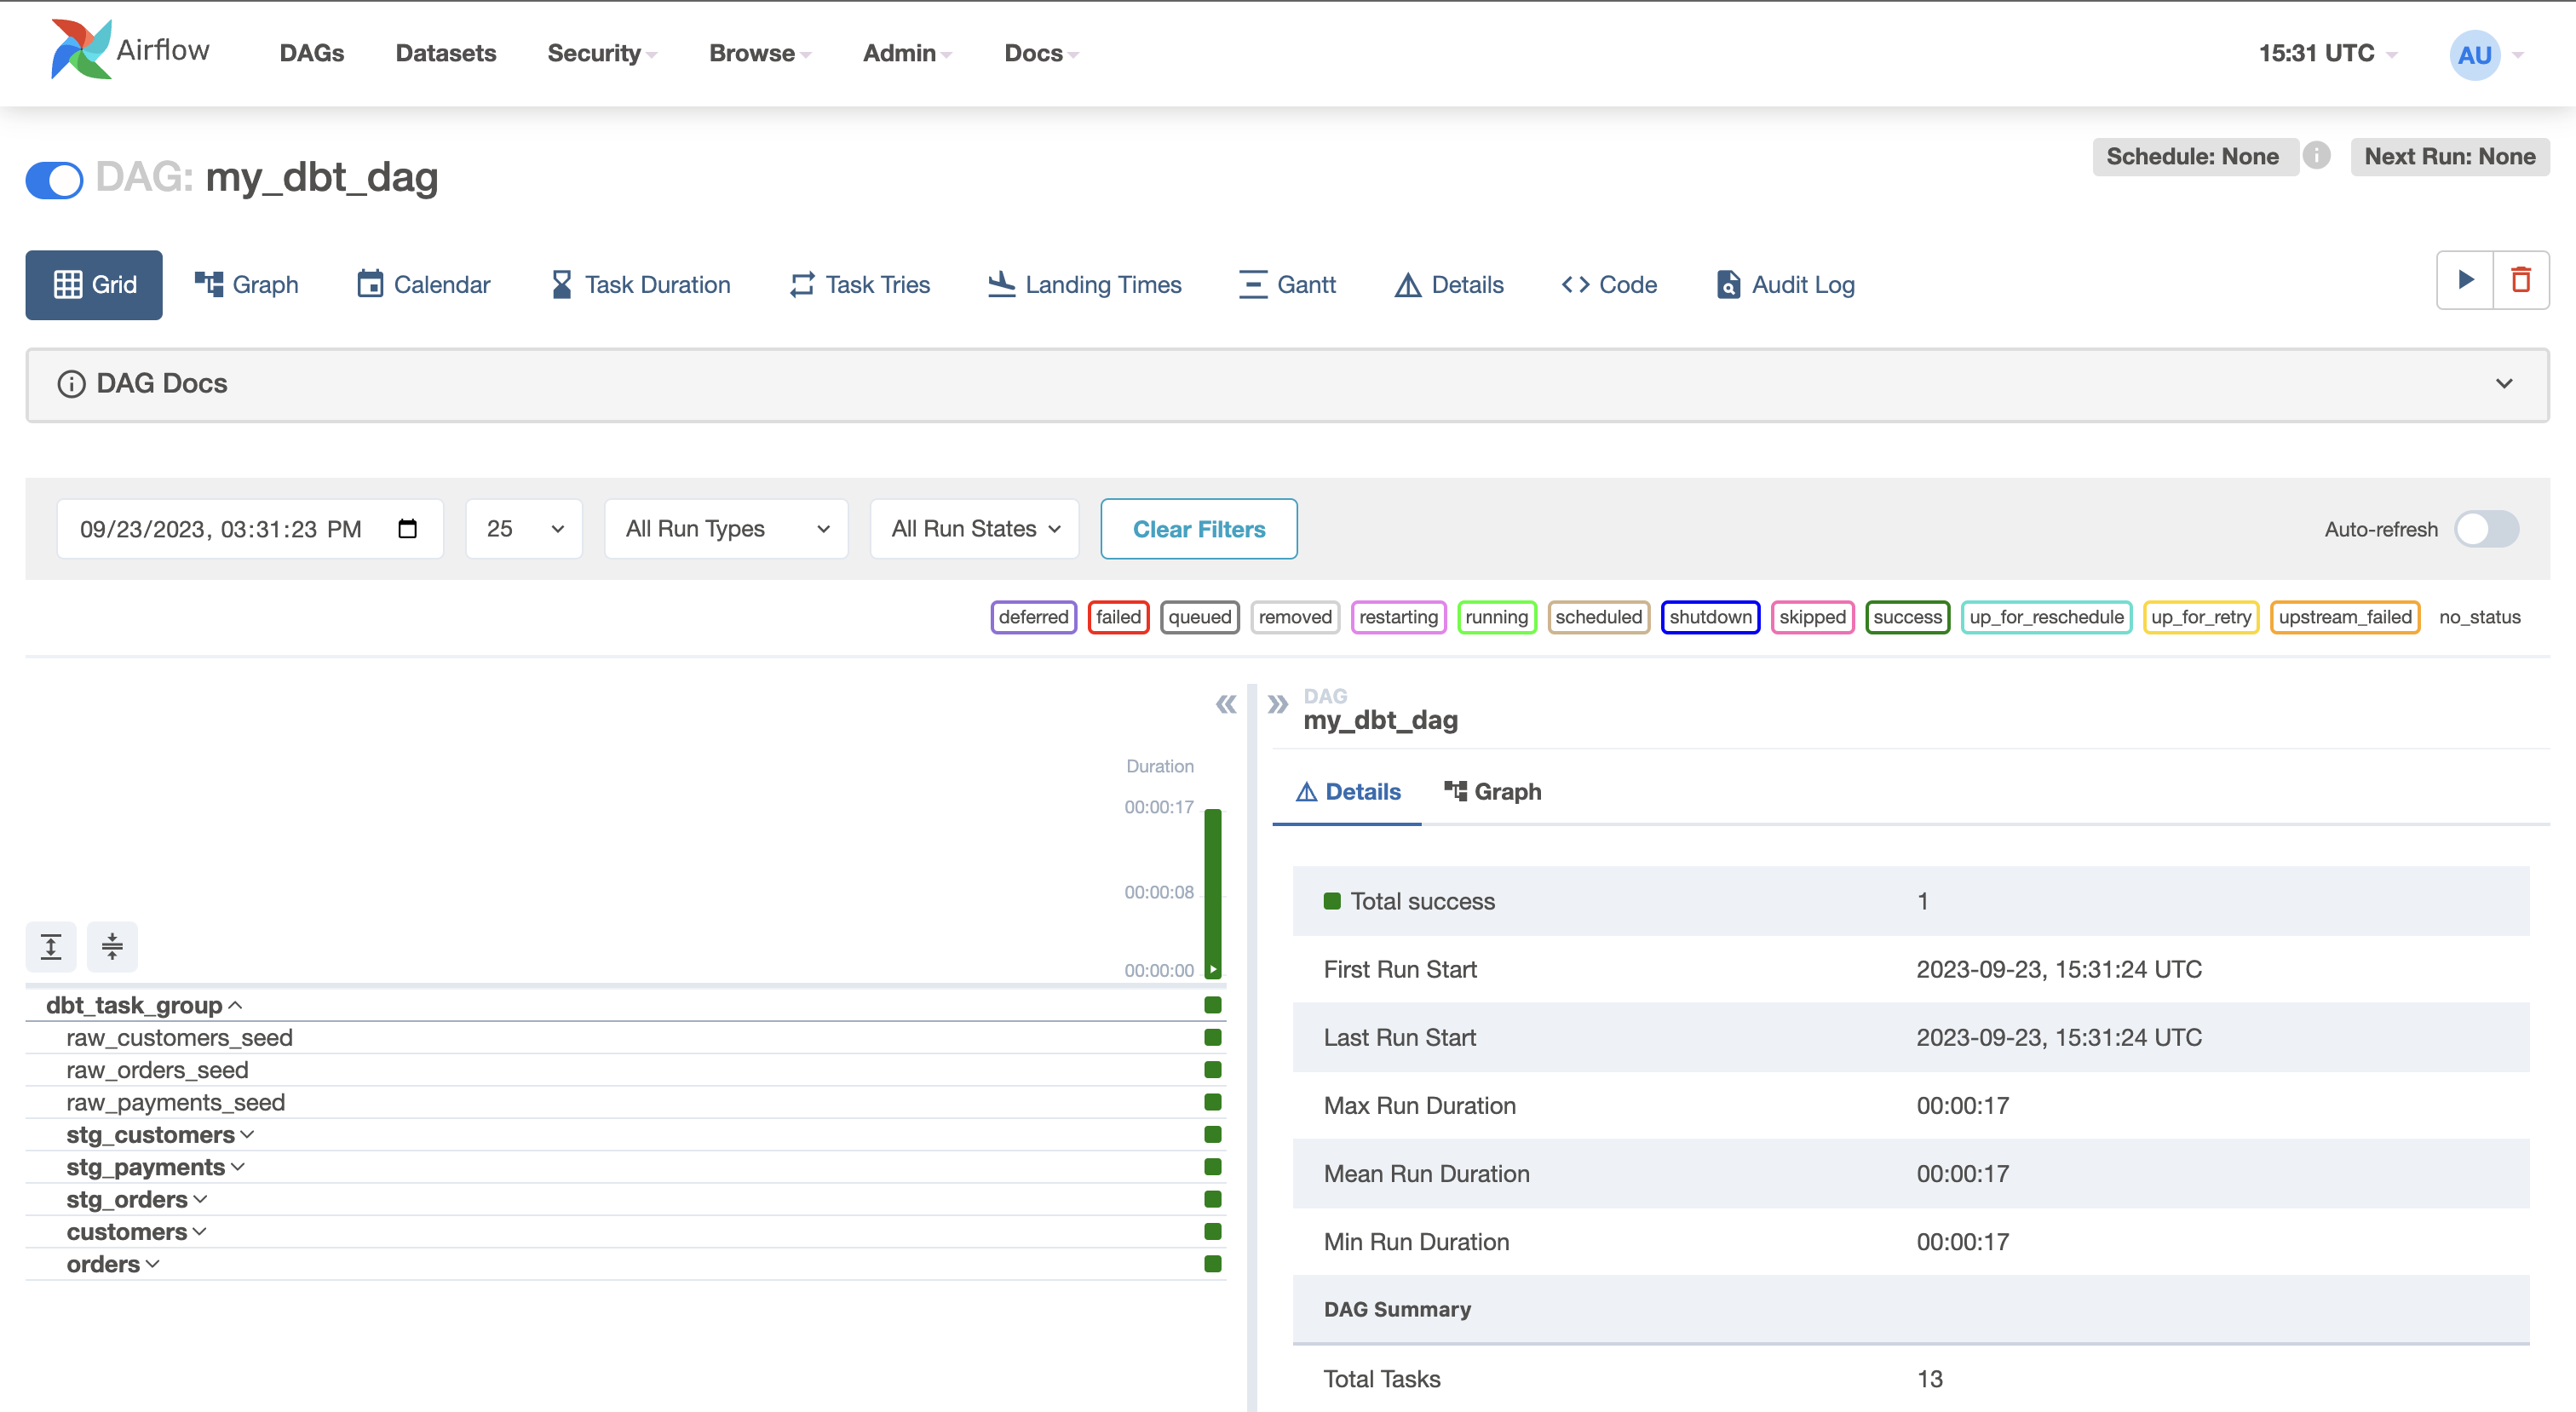Open the AU user avatar menu
The width and height of the screenshot is (2576, 1412).
click(2474, 54)
